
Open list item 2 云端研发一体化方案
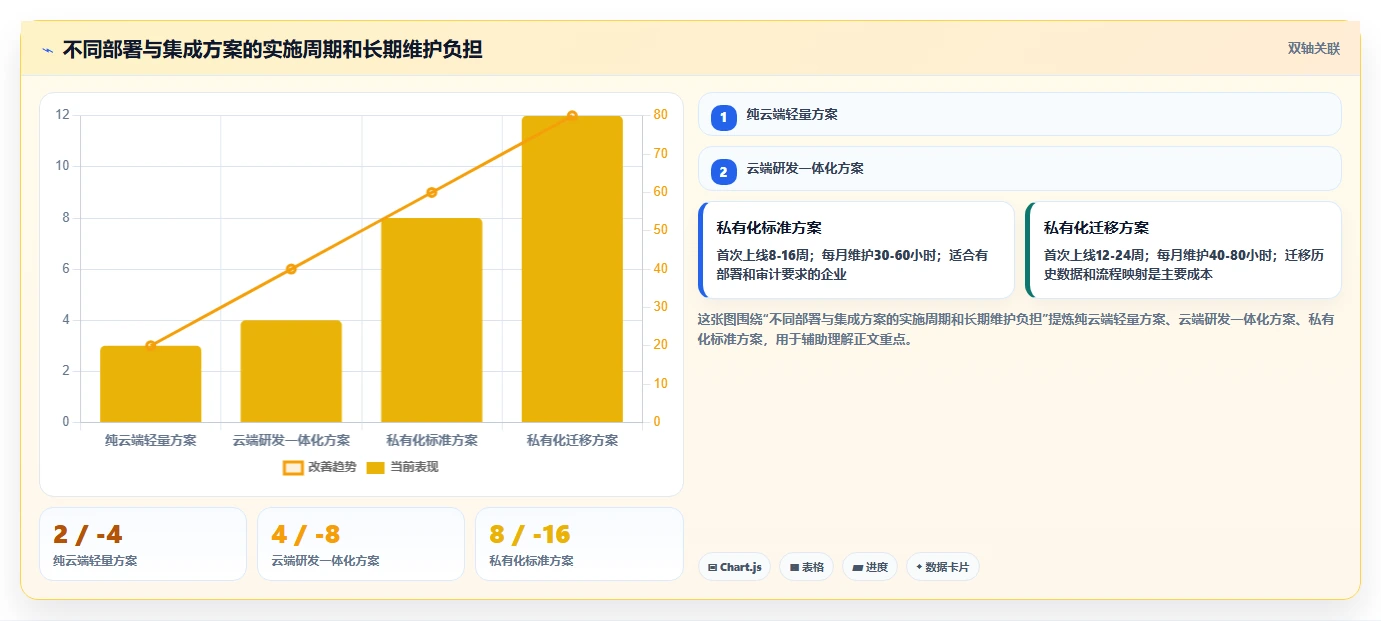pos(1019,169)
